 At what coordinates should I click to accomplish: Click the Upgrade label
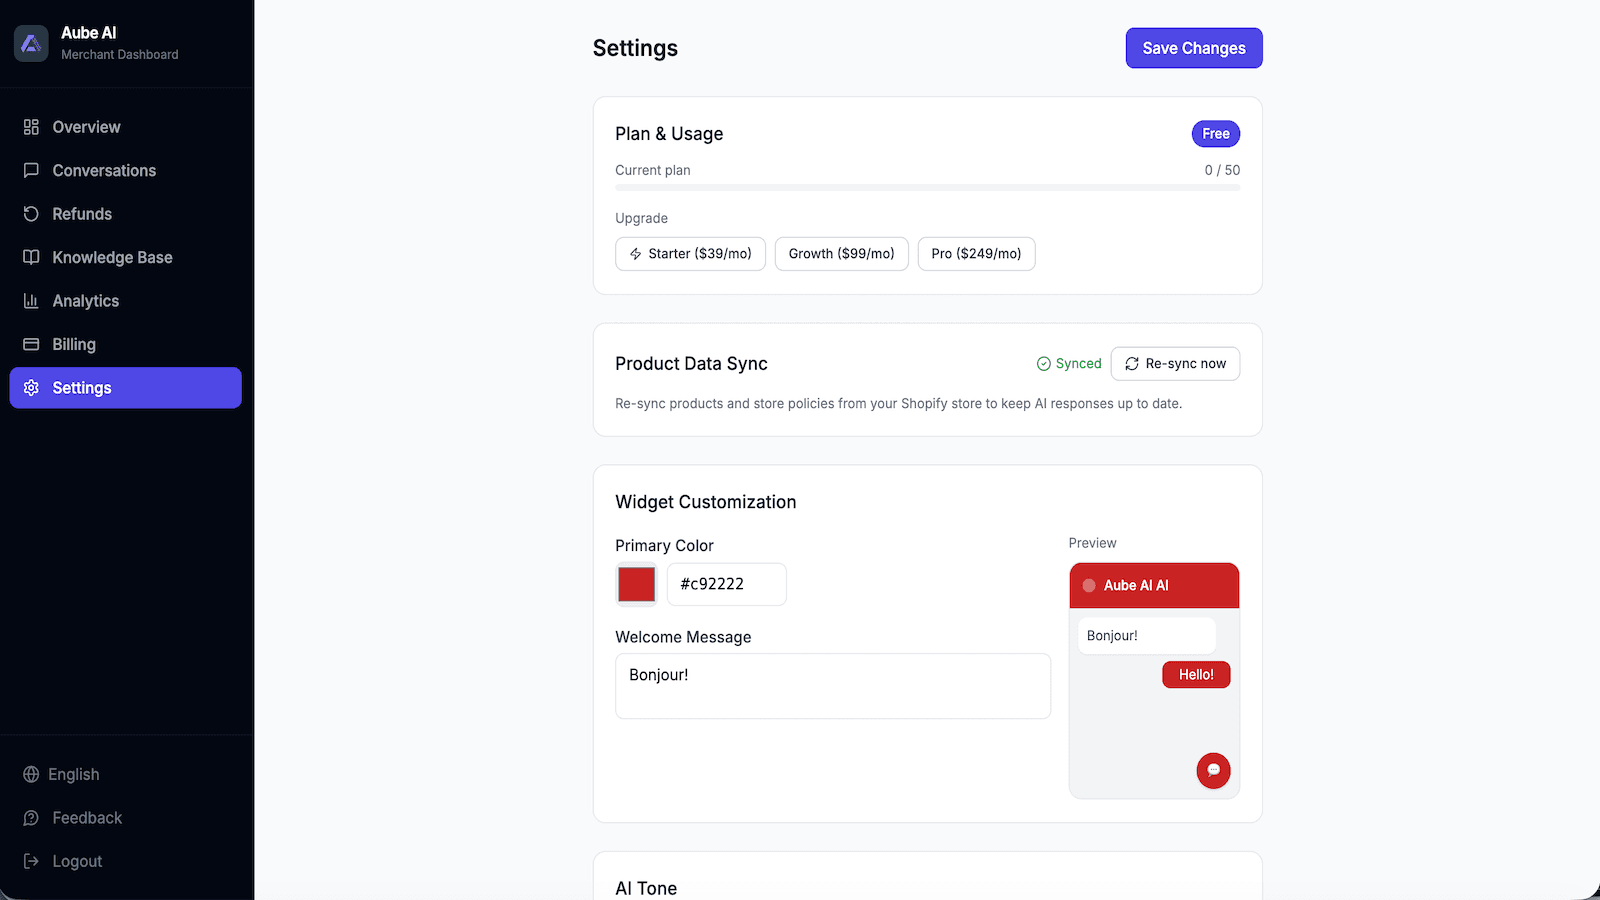[641, 218]
